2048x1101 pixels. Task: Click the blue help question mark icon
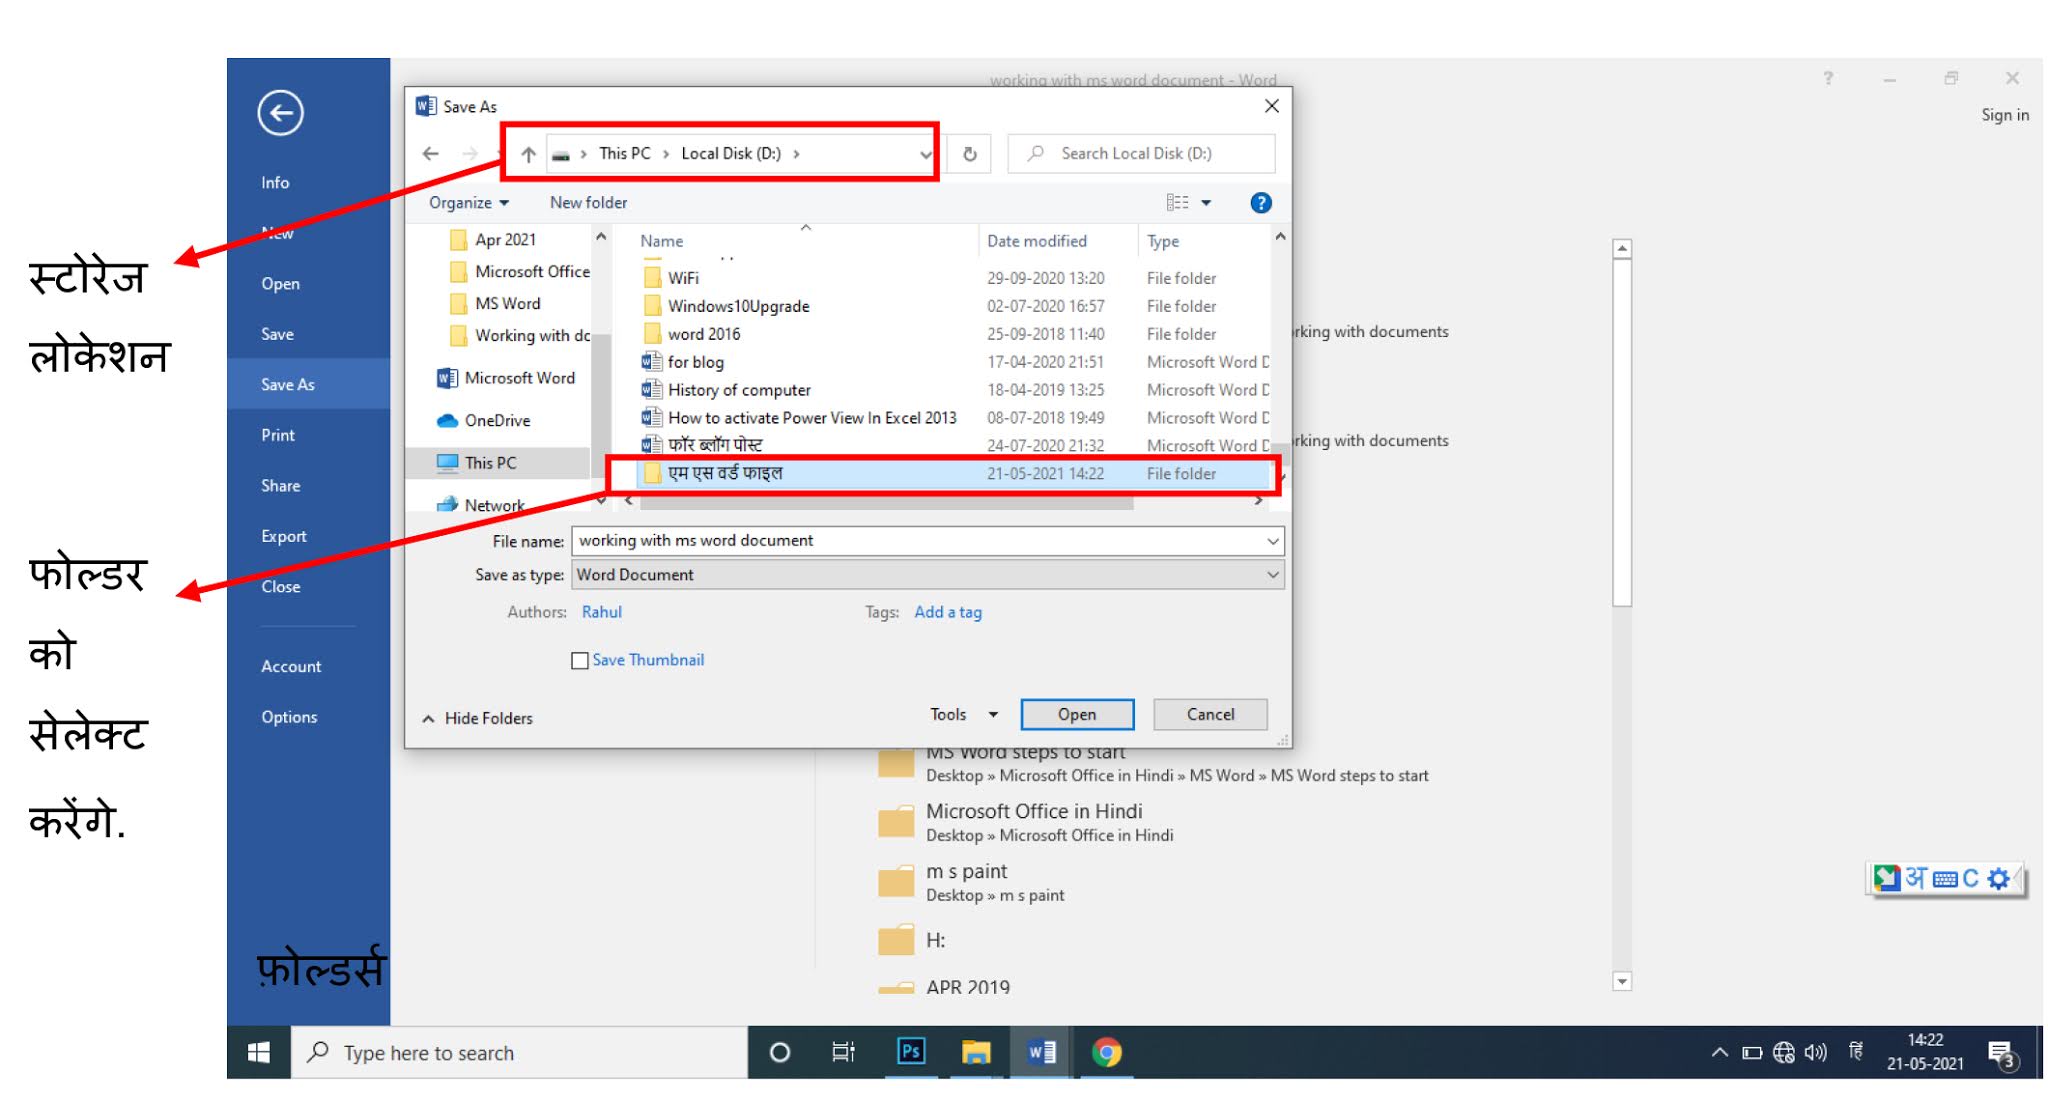[x=1260, y=203]
